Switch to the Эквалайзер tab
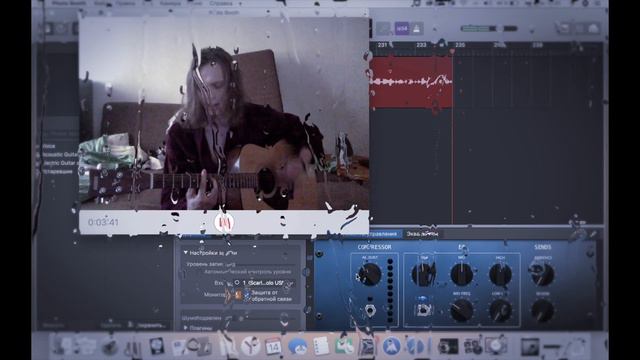 pyautogui.click(x=422, y=234)
